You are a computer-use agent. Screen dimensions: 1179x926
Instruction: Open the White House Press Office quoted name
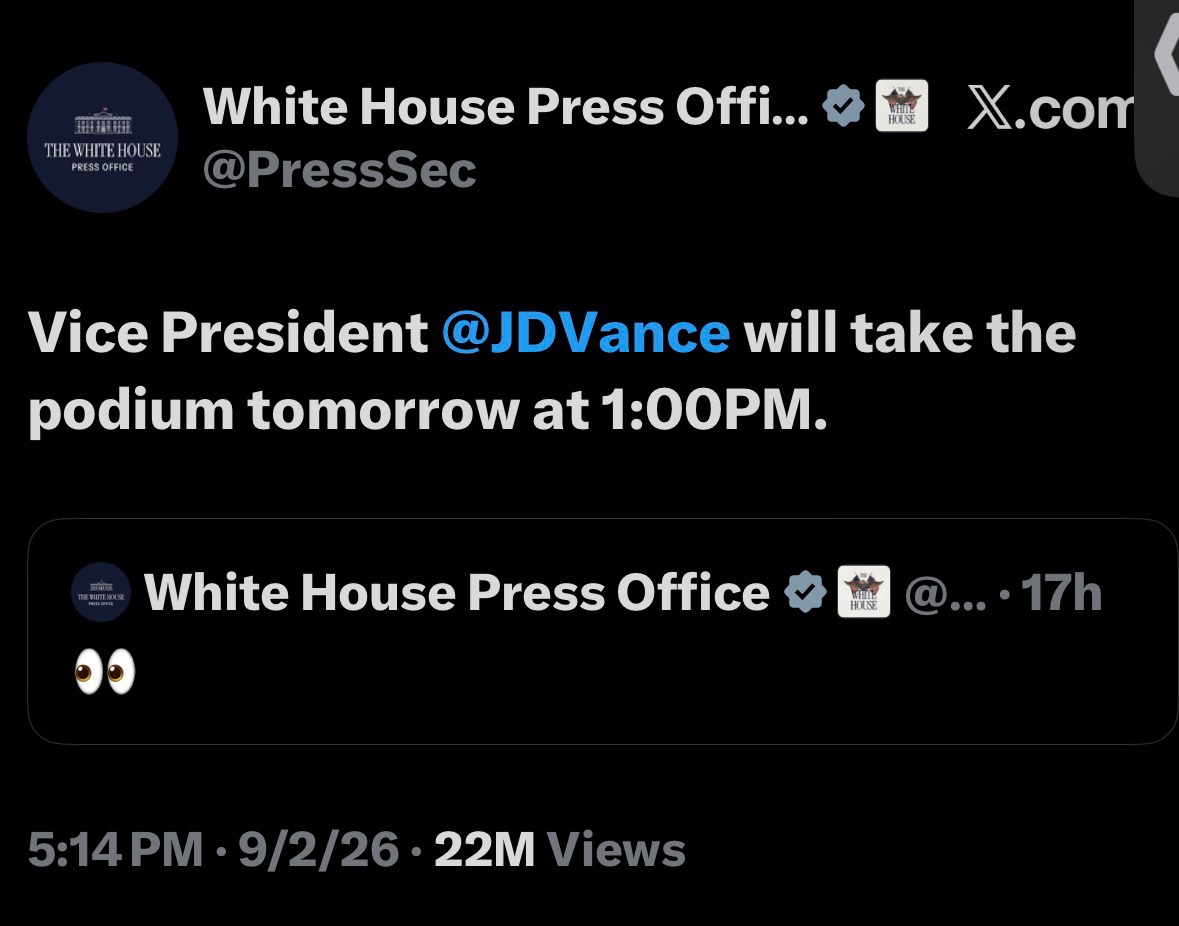tap(456, 592)
